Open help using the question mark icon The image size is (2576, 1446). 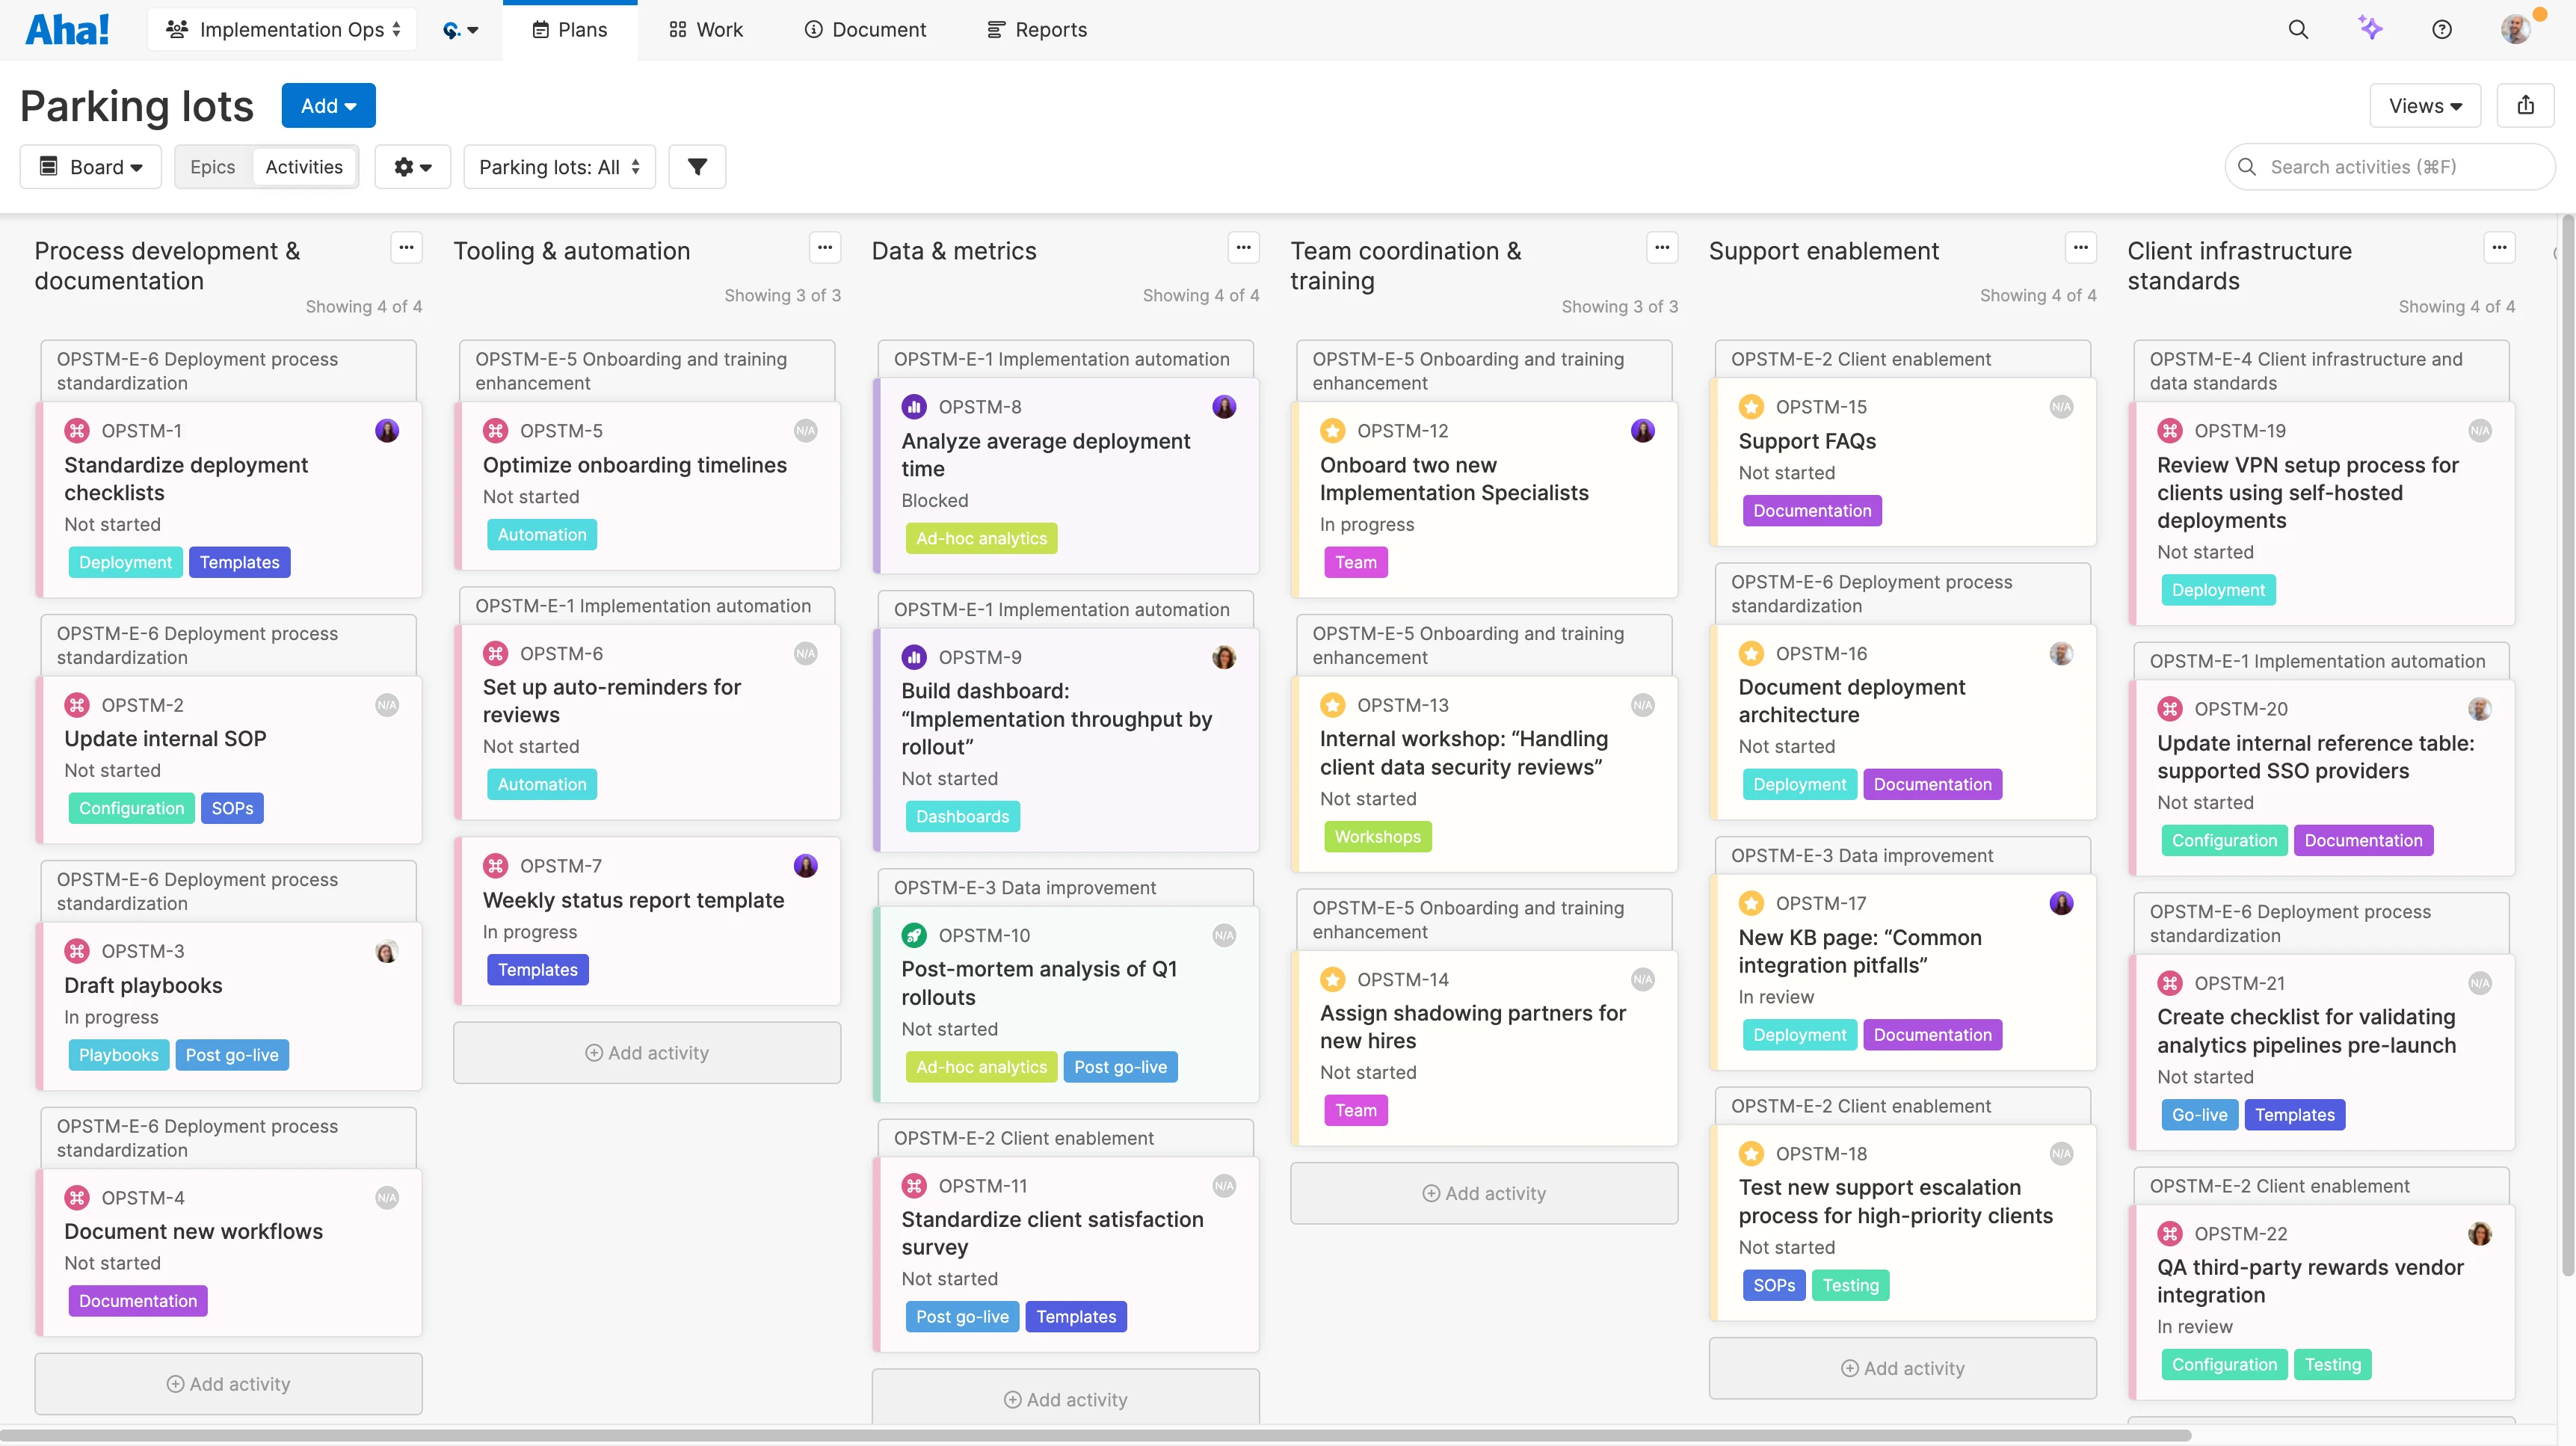2441,29
